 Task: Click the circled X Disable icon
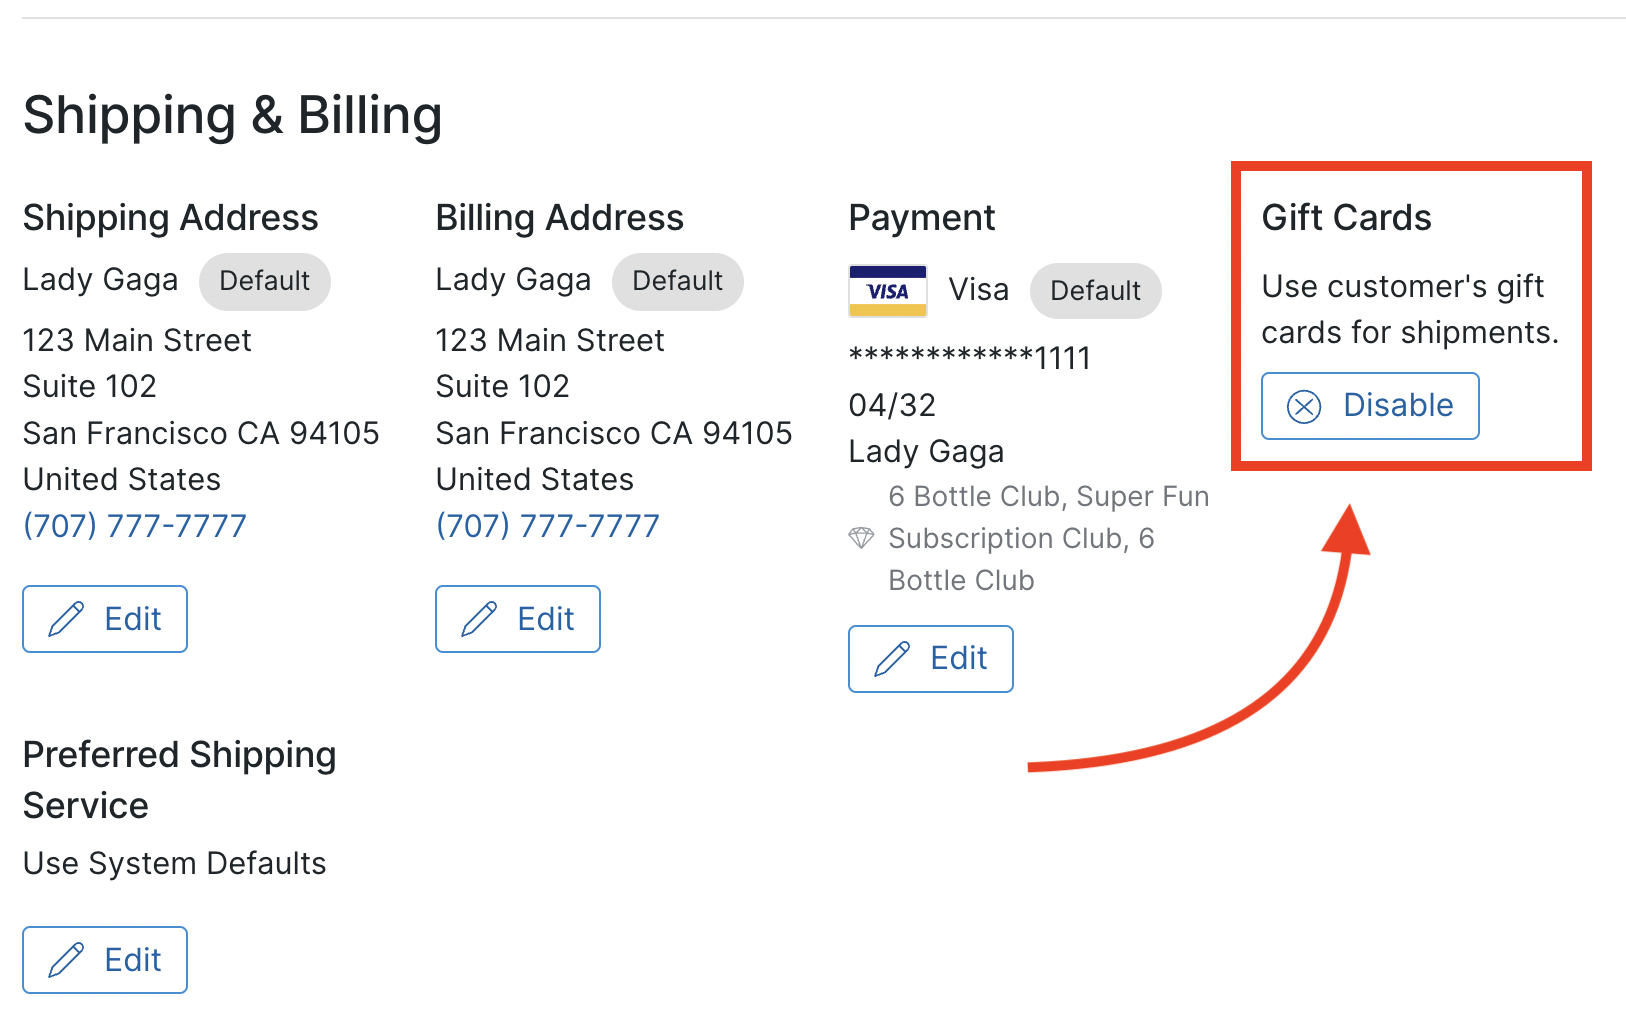click(x=1304, y=406)
